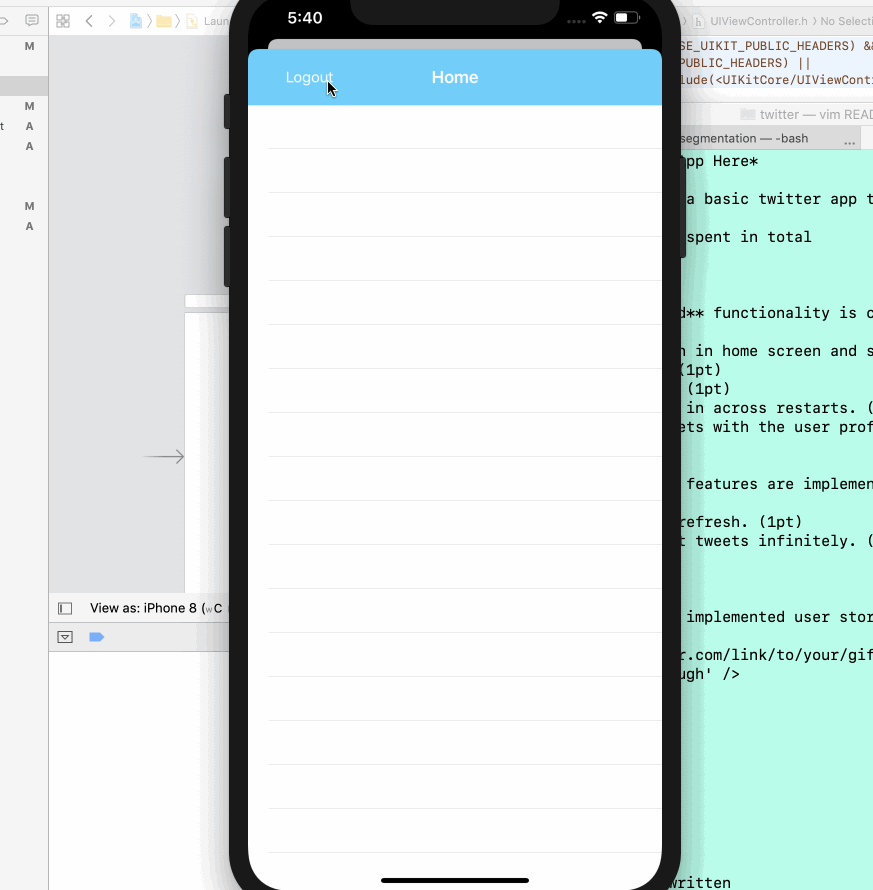Click the simulator home indicator bar
Screen dimensions: 873x890
click(455, 880)
